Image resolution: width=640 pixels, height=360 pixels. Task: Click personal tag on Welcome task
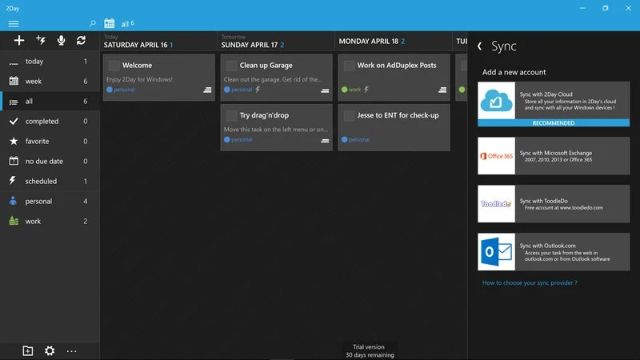pyautogui.click(x=120, y=89)
